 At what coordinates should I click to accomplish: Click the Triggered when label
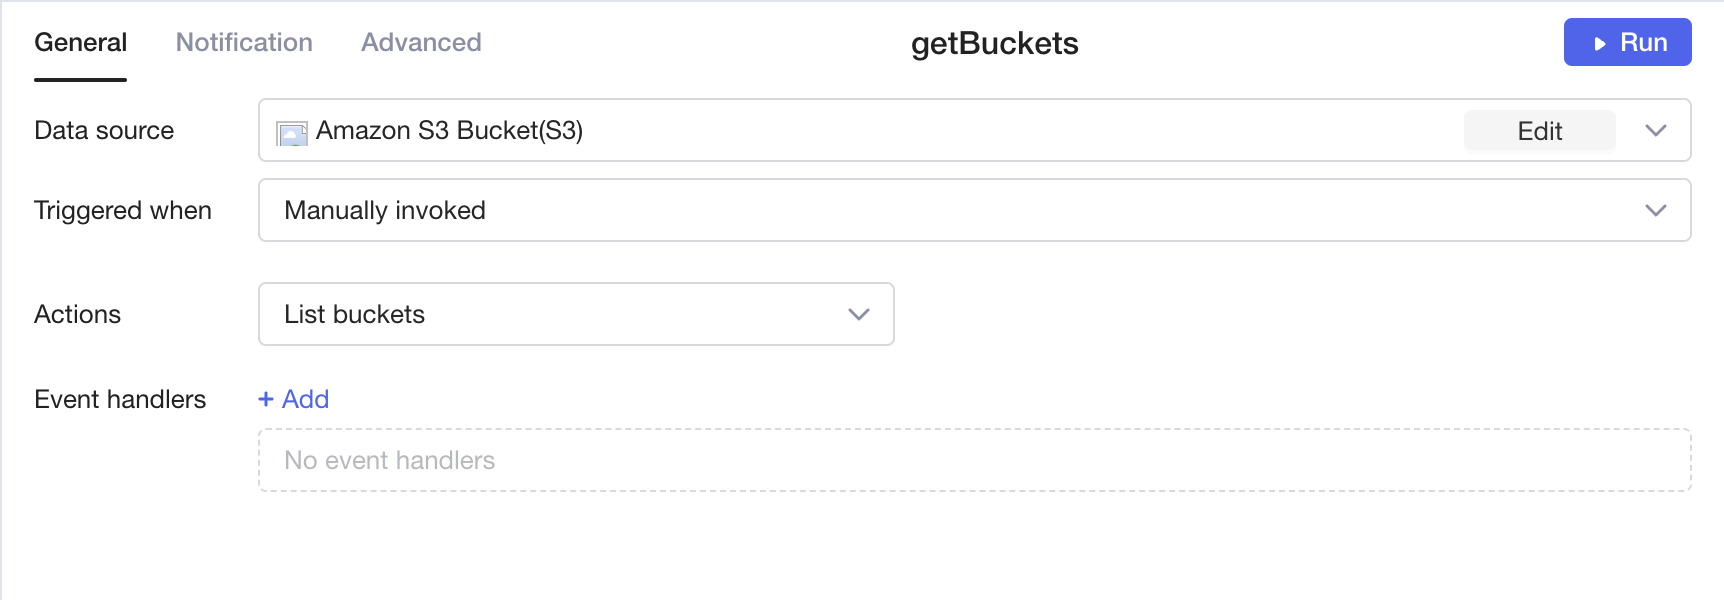click(x=123, y=210)
